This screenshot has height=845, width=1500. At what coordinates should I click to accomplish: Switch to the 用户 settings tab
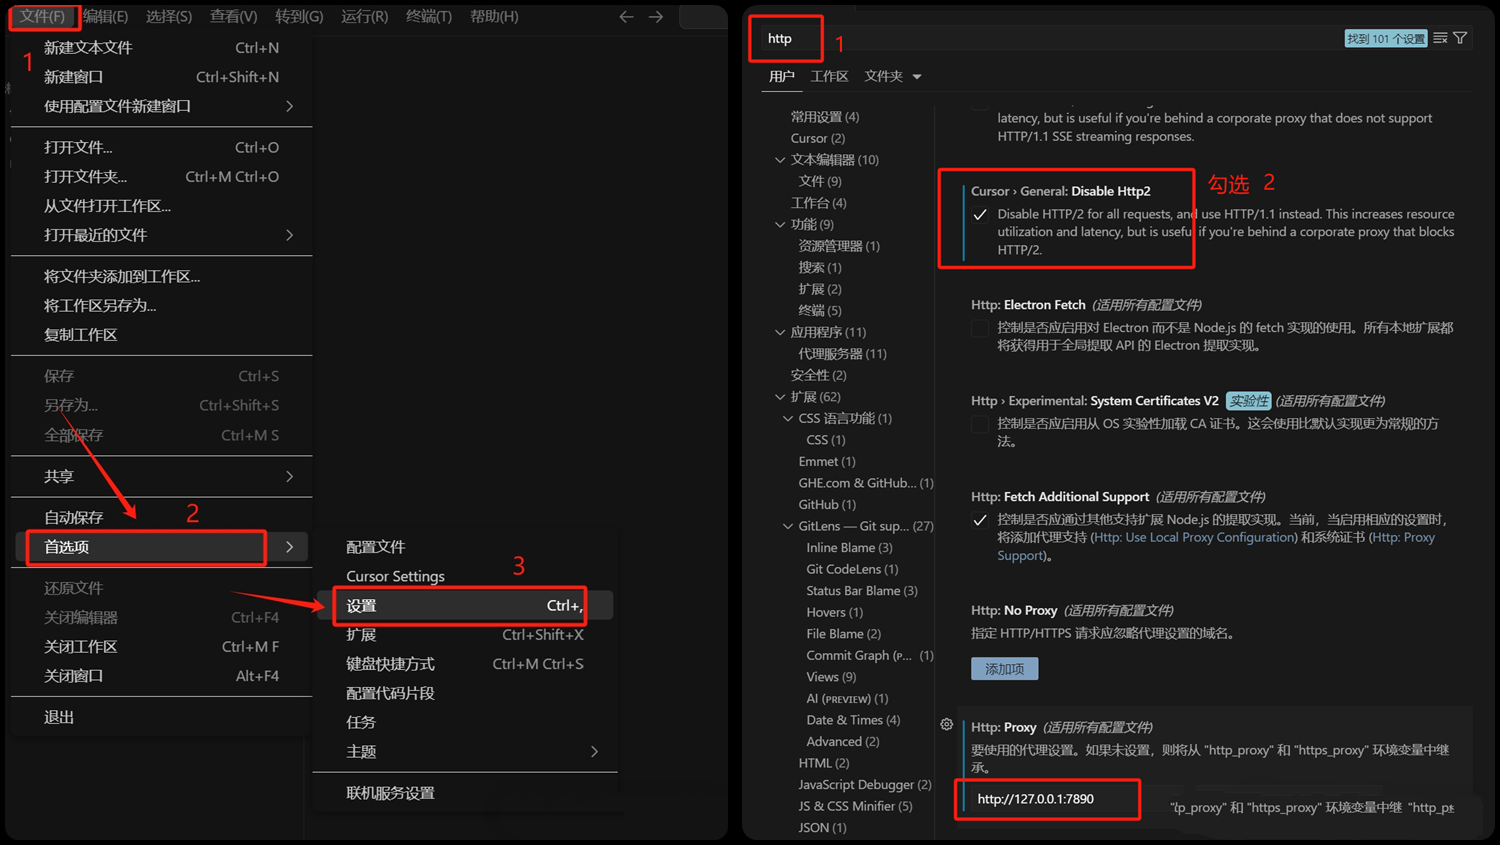coord(782,76)
